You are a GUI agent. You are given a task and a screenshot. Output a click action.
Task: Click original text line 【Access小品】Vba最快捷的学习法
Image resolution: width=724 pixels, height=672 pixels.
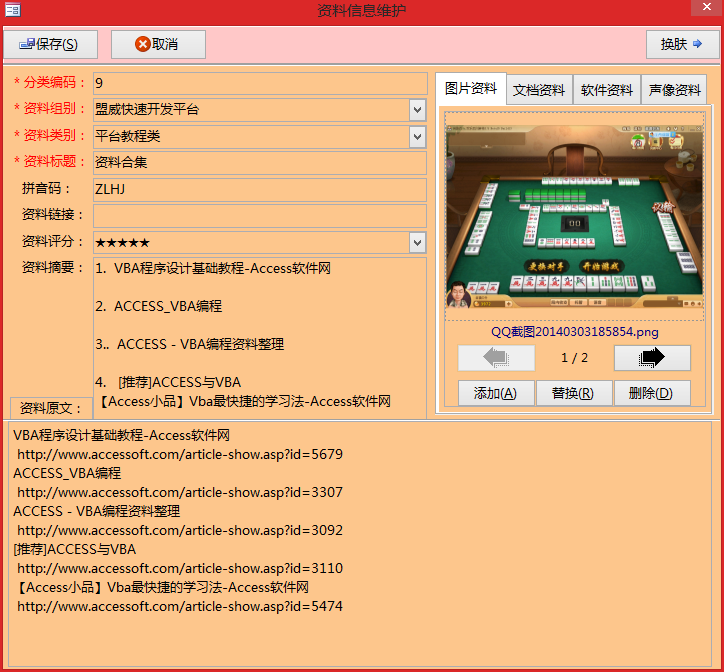click(162, 587)
